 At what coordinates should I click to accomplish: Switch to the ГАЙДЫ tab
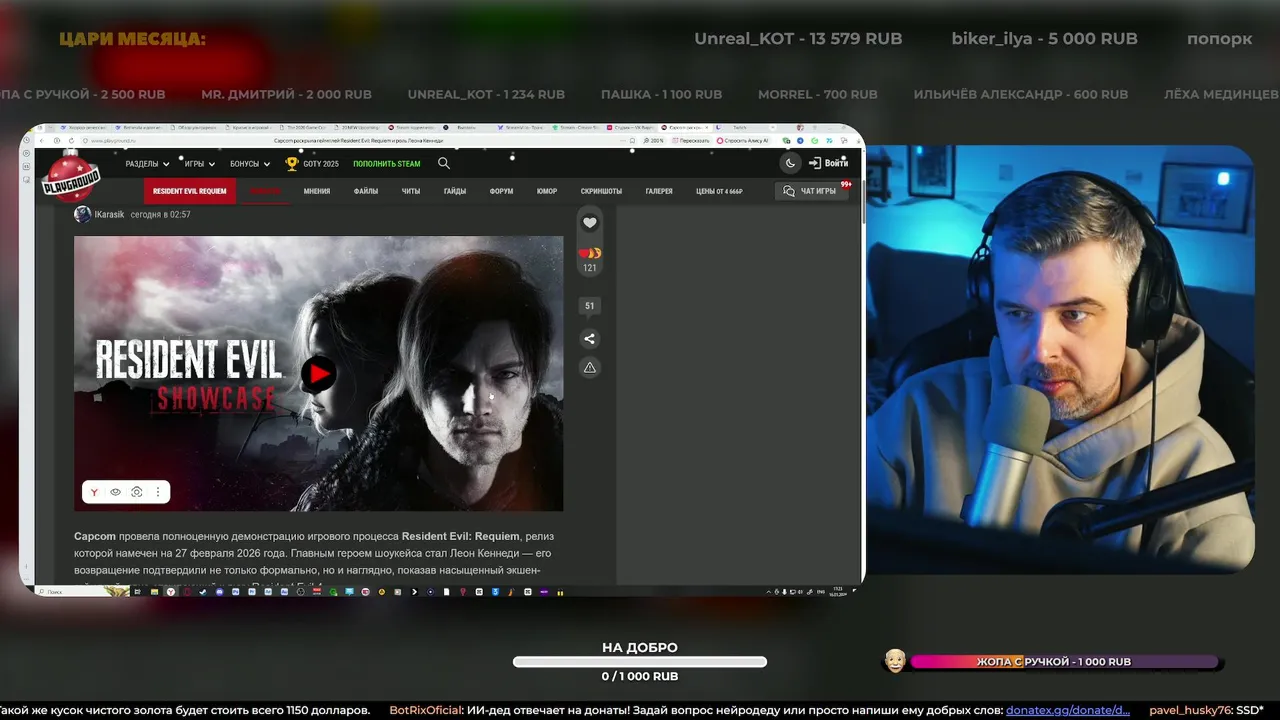click(x=455, y=191)
